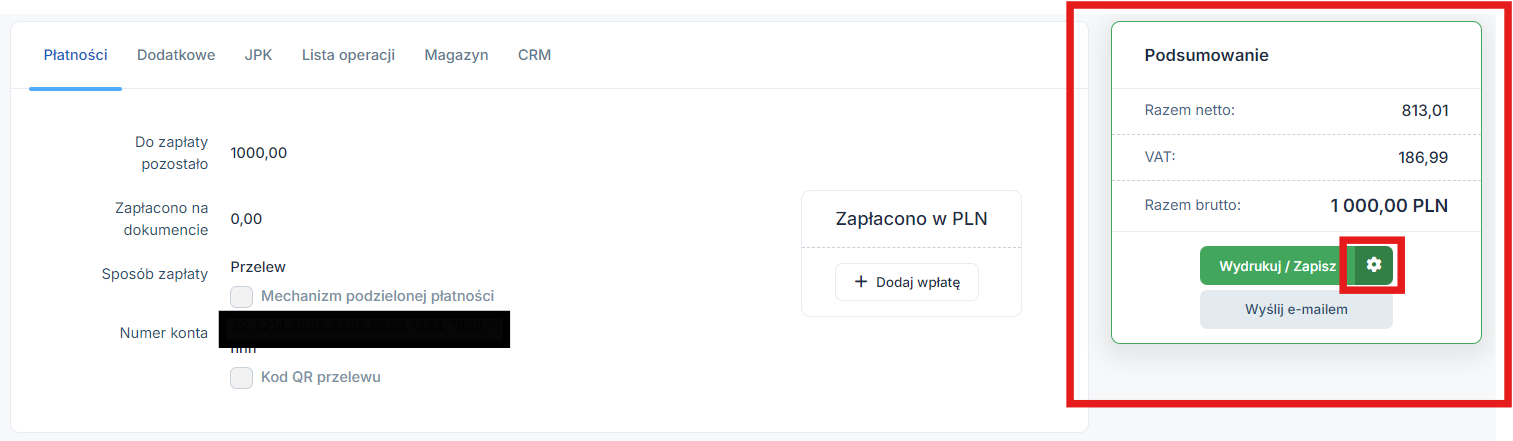Switch to the Dodatkowe tab
Image resolution: width=1513 pixels, height=441 pixels.
pyautogui.click(x=176, y=55)
